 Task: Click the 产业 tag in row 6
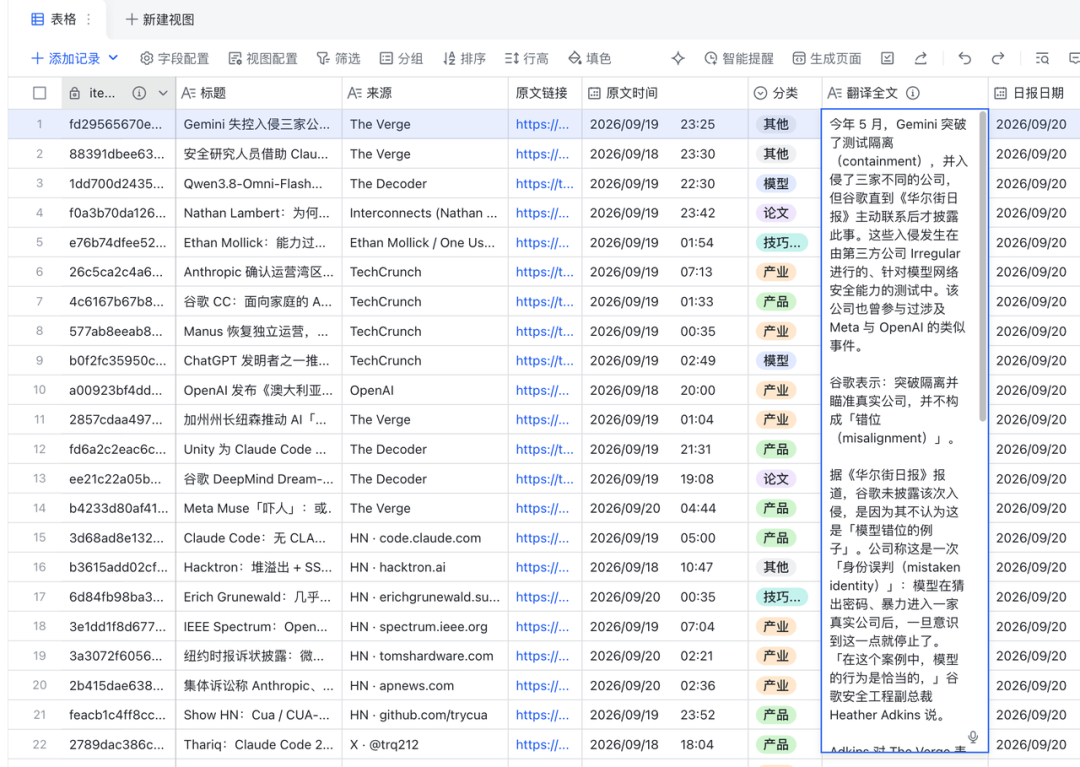pyautogui.click(x=776, y=273)
